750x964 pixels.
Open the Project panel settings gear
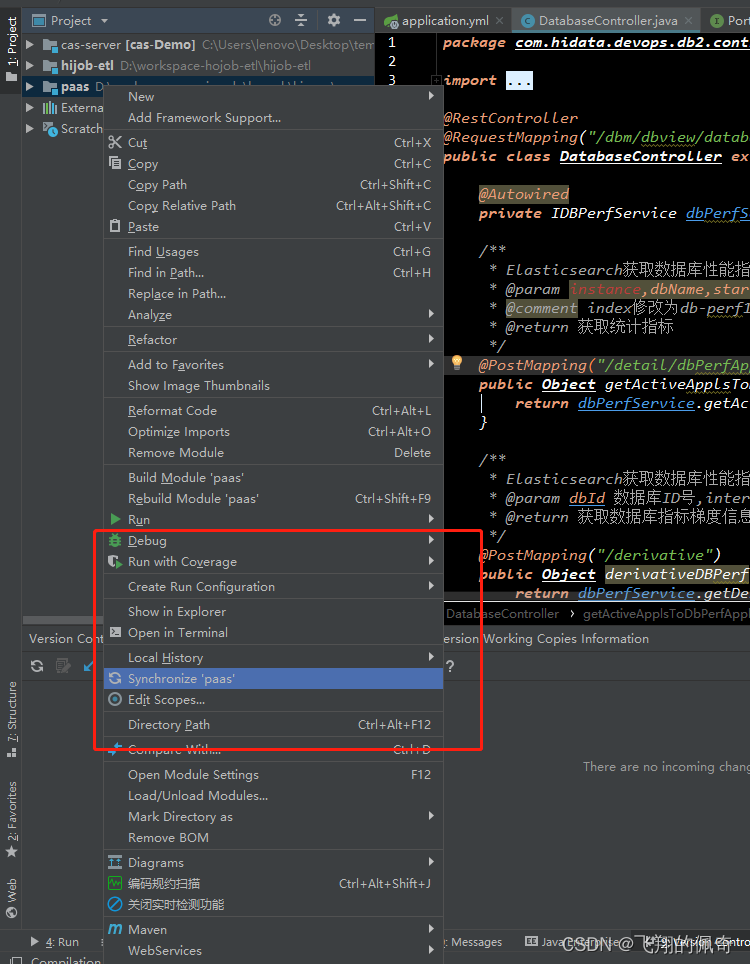pyautogui.click(x=334, y=20)
